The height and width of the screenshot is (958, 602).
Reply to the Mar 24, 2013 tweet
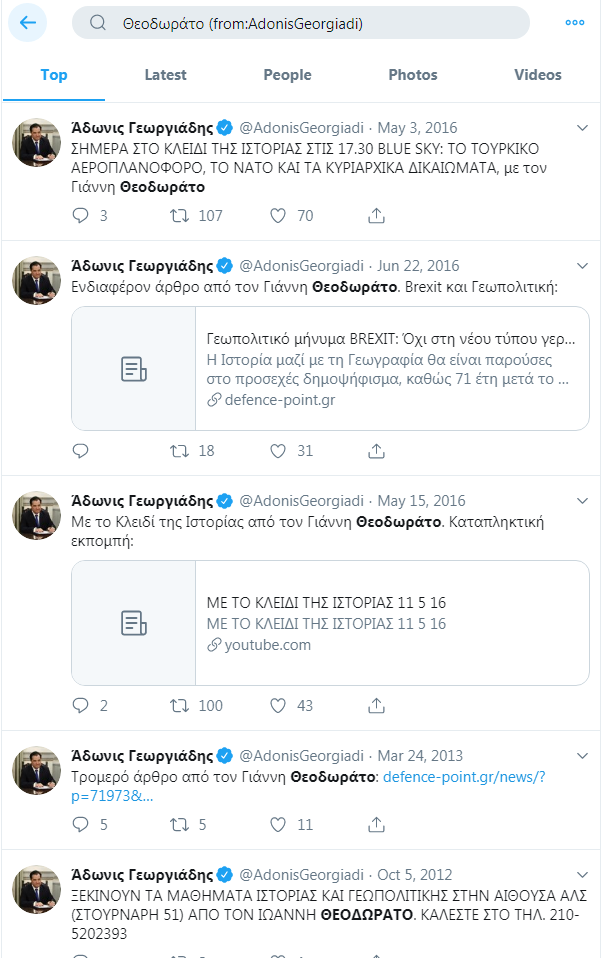(81, 825)
